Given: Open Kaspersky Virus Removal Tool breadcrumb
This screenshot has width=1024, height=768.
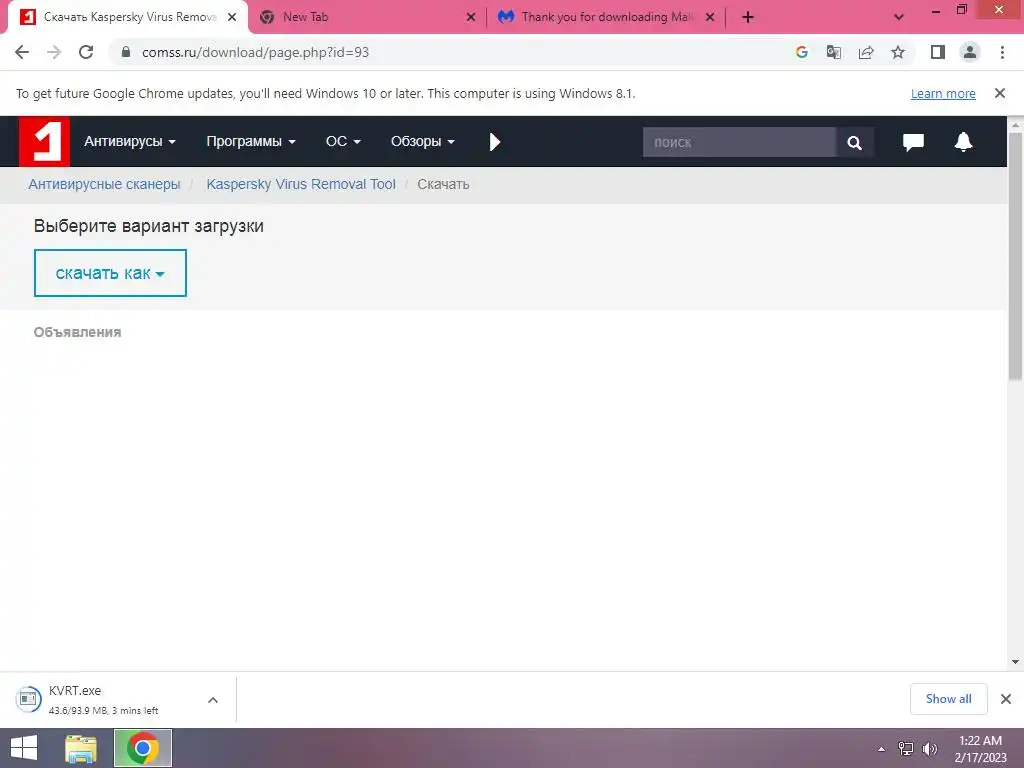Looking at the screenshot, I should (301, 184).
